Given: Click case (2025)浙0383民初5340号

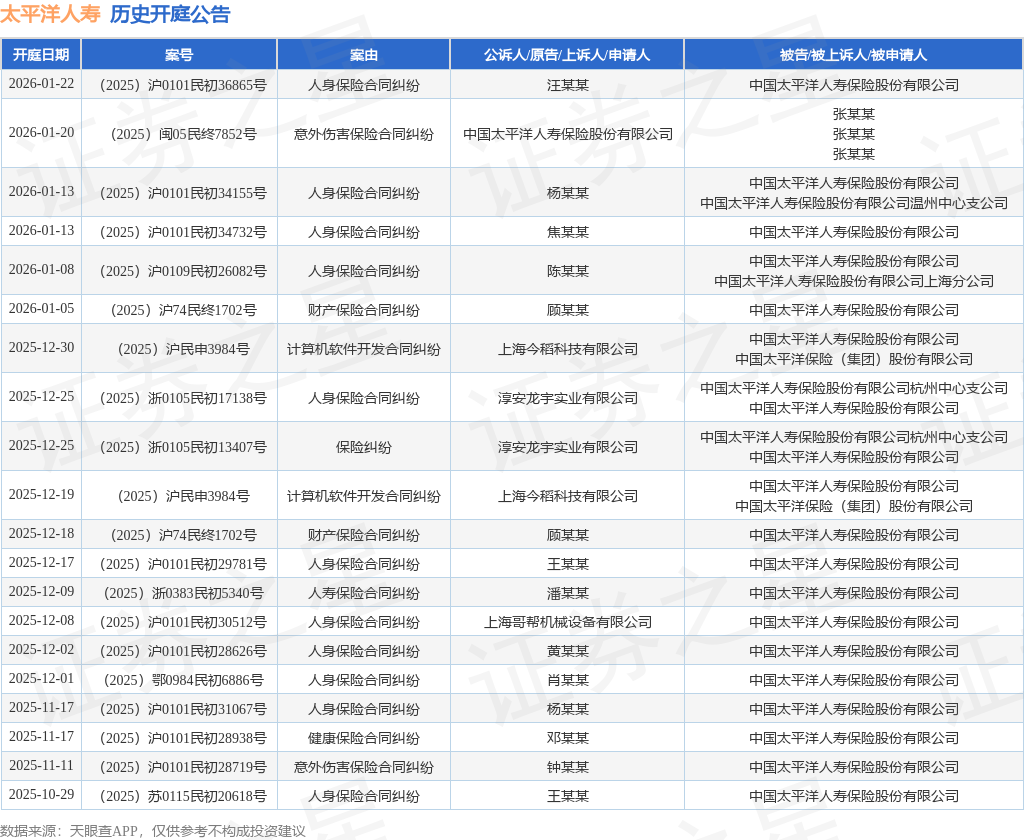Looking at the screenshot, I should point(183,593).
